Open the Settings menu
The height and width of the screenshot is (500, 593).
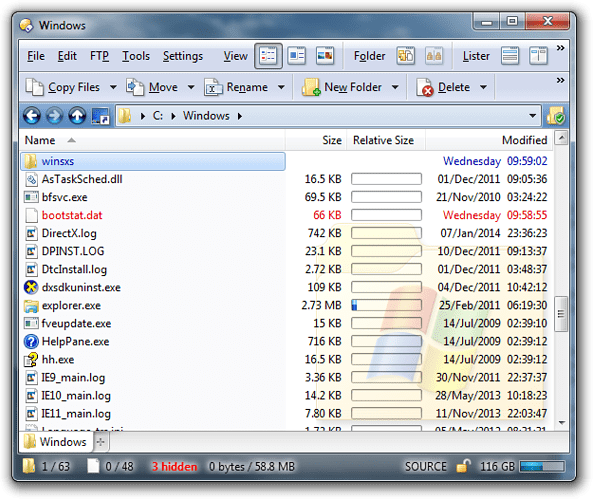pyautogui.click(x=183, y=56)
